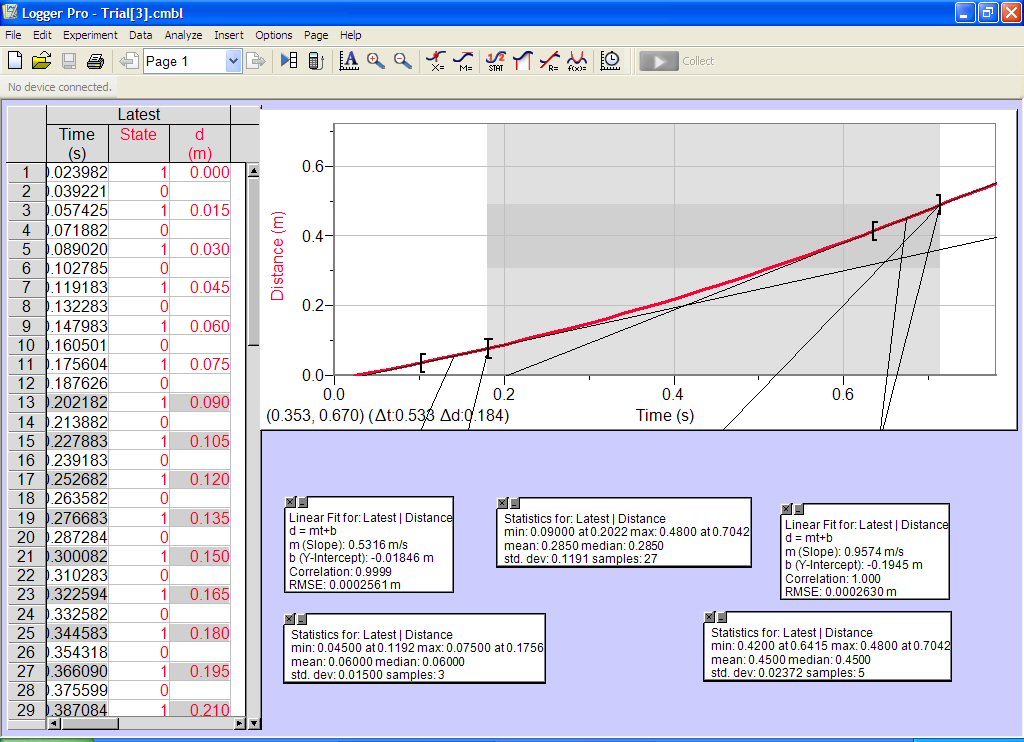Select the Zoom In magnifier
The width and height of the screenshot is (1024, 742).
[x=376, y=61]
